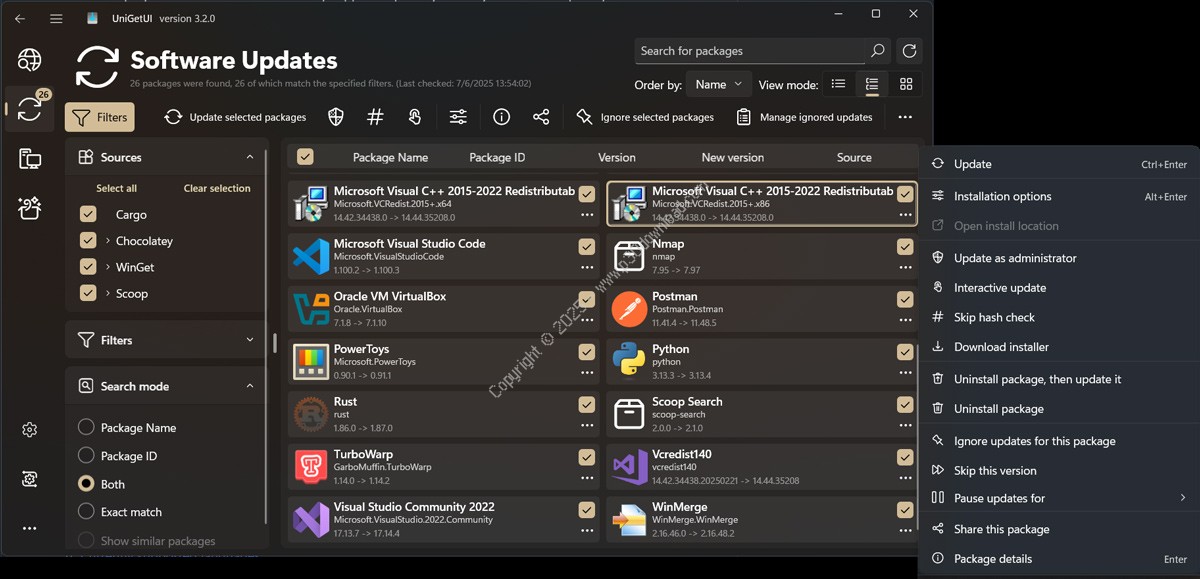Click the share package toolbar icon

click(541, 117)
